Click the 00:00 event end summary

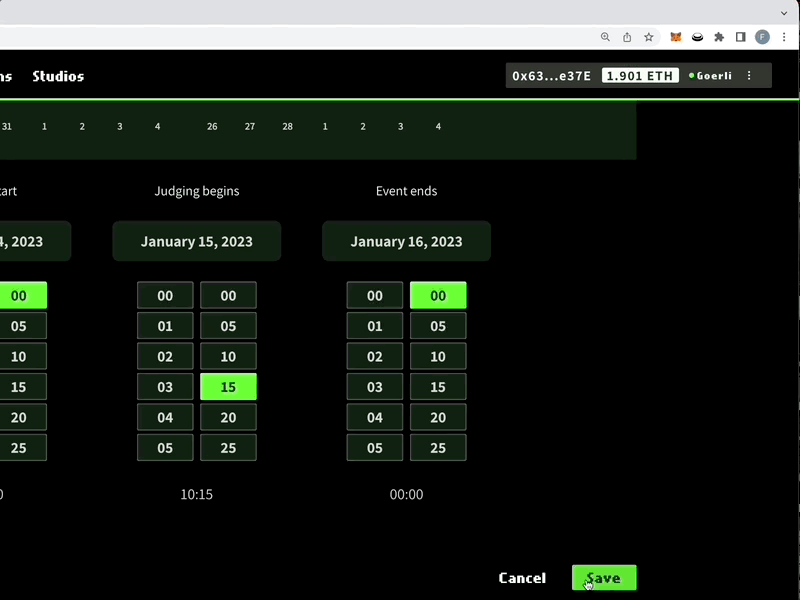pyautogui.click(x=406, y=494)
